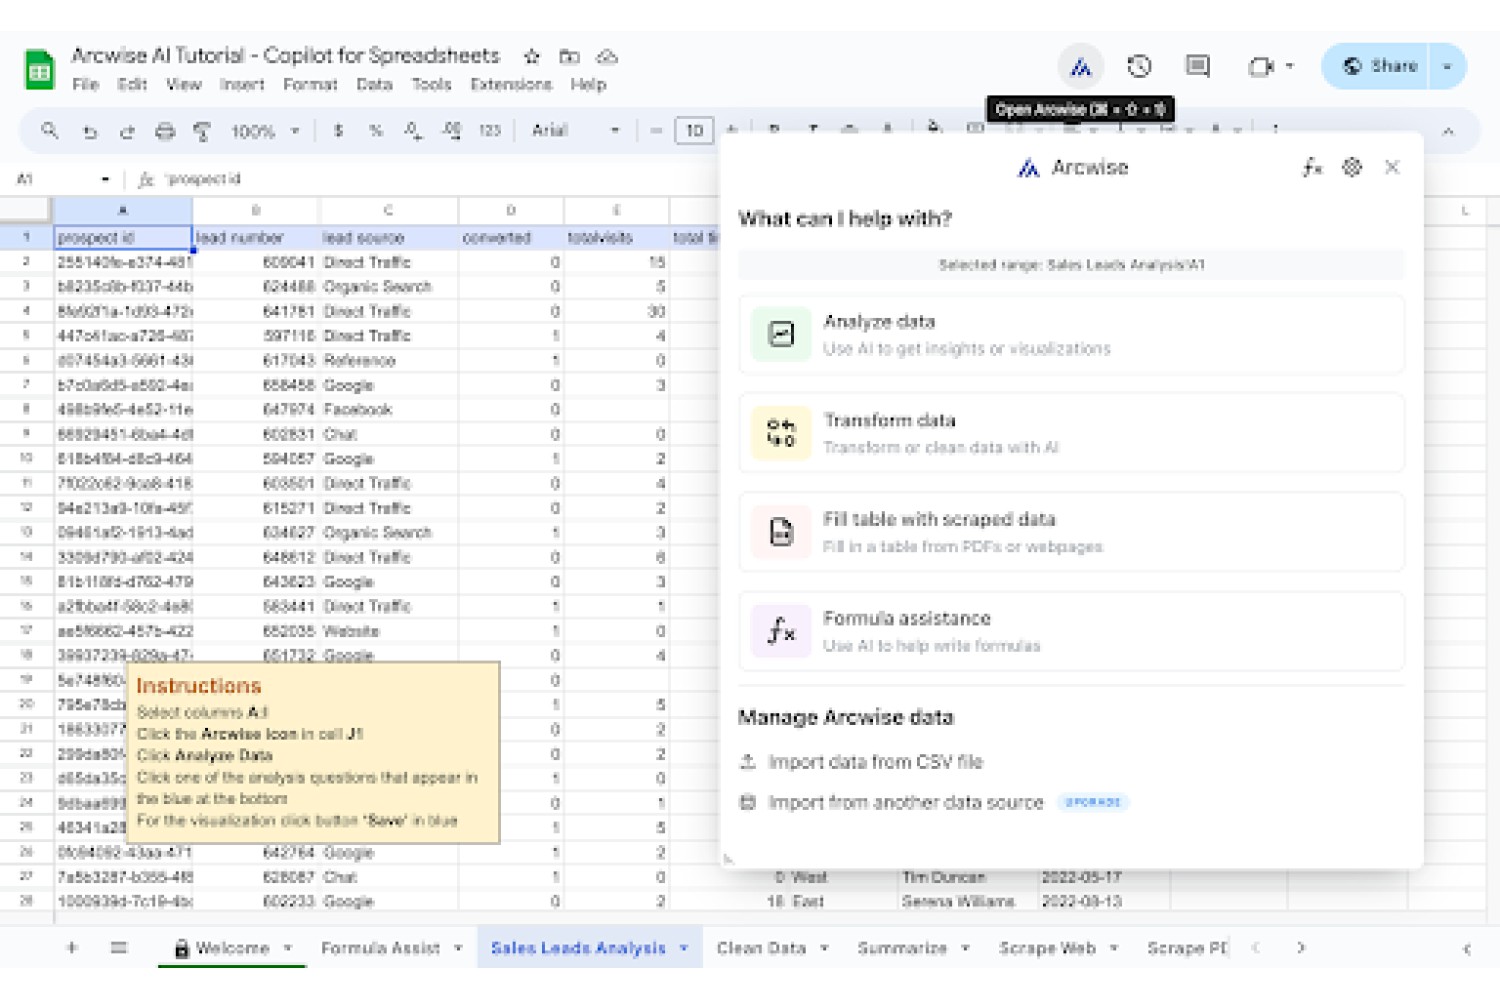Select the 'converted' header cell
The width and height of the screenshot is (1500, 1000).
[x=511, y=237]
